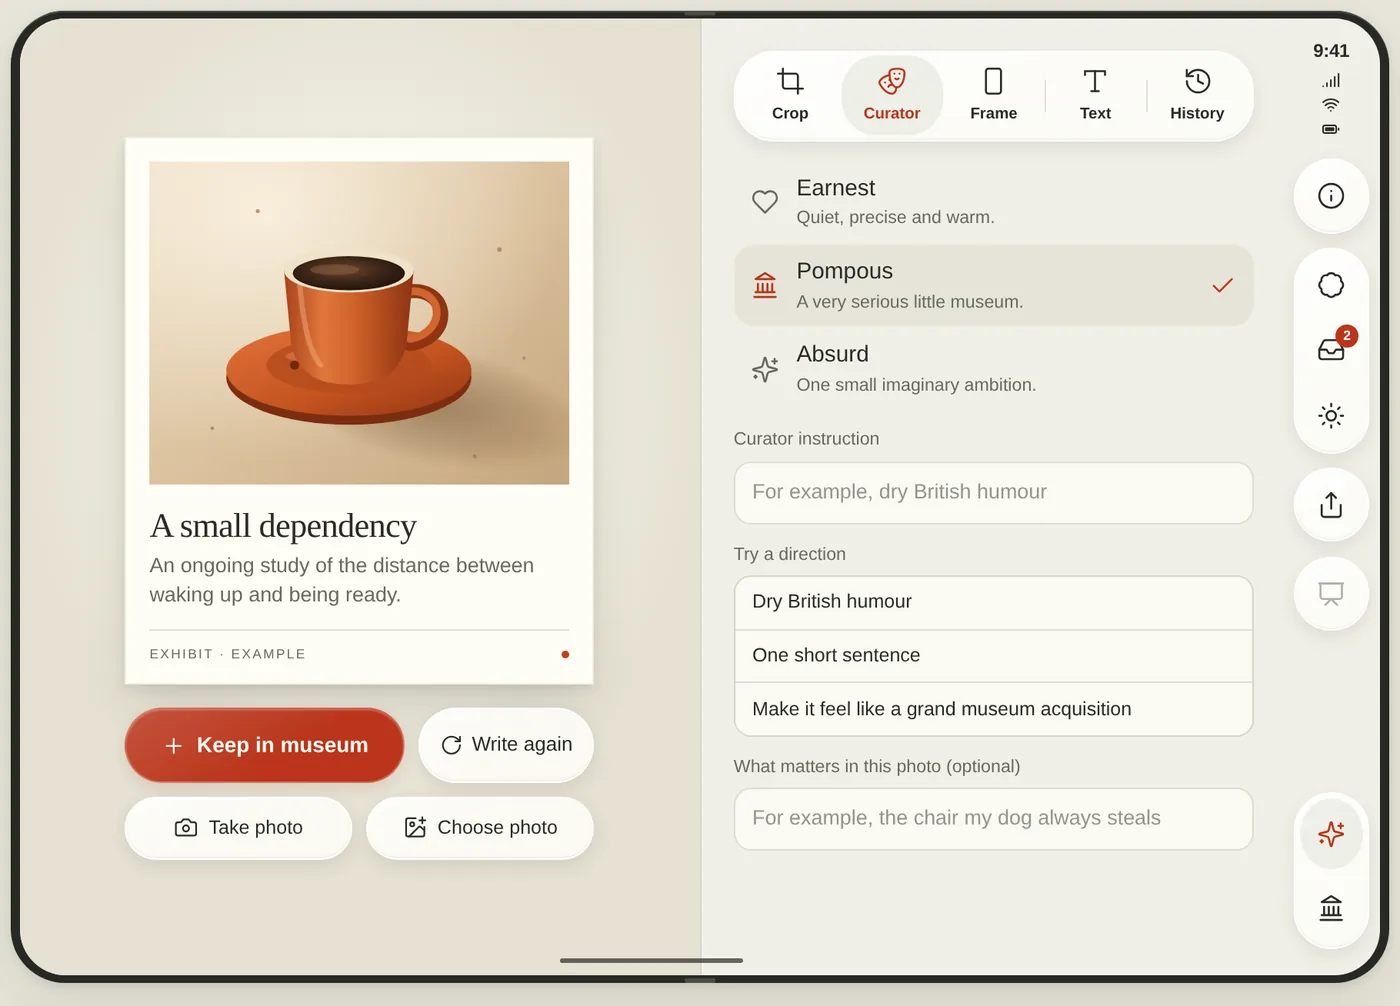Click the title A small dependency

(x=283, y=526)
